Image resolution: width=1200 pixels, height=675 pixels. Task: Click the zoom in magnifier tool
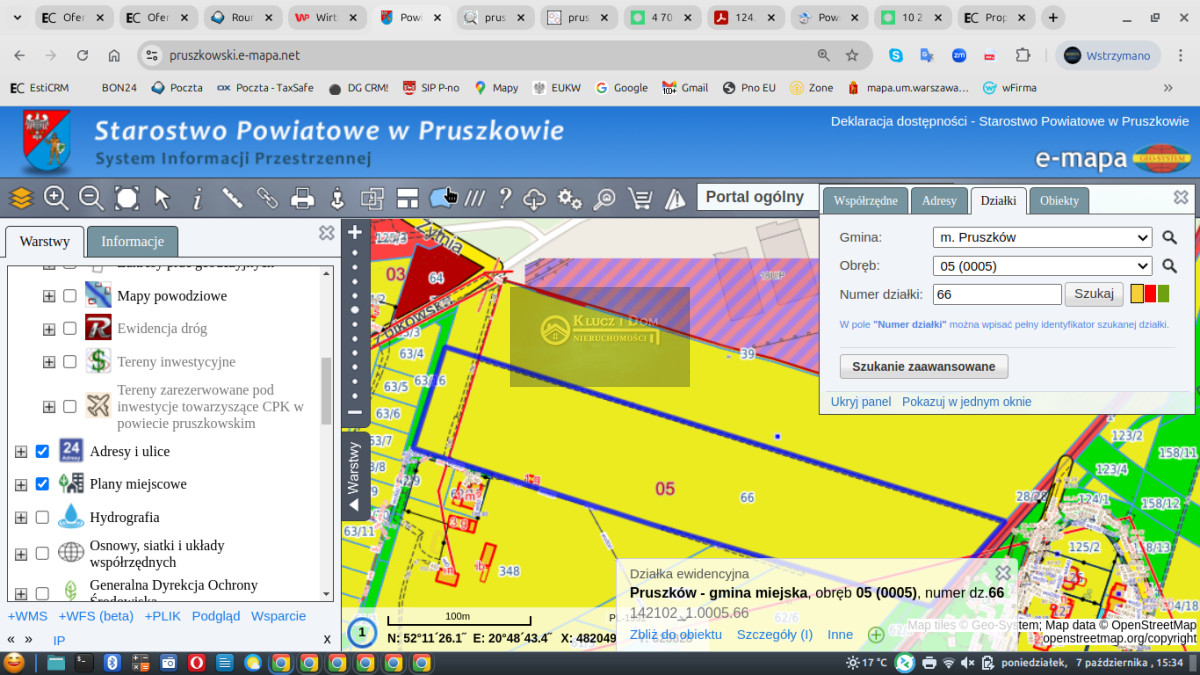(56, 198)
